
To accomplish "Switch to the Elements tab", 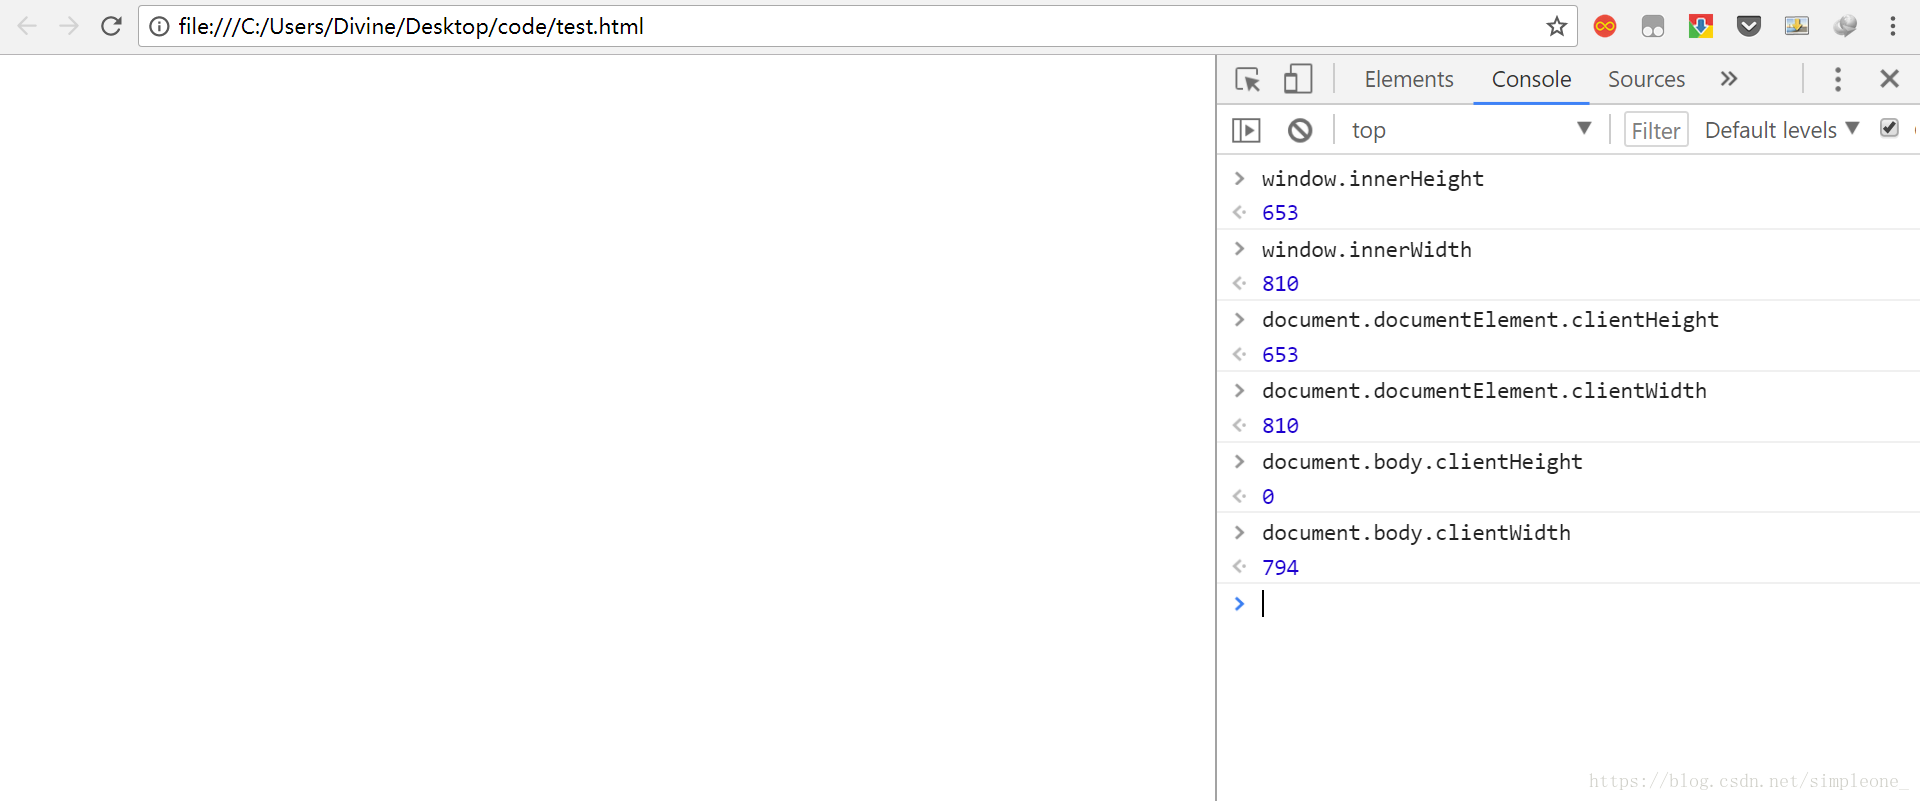I will pyautogui.click(x=1409, y=79).
